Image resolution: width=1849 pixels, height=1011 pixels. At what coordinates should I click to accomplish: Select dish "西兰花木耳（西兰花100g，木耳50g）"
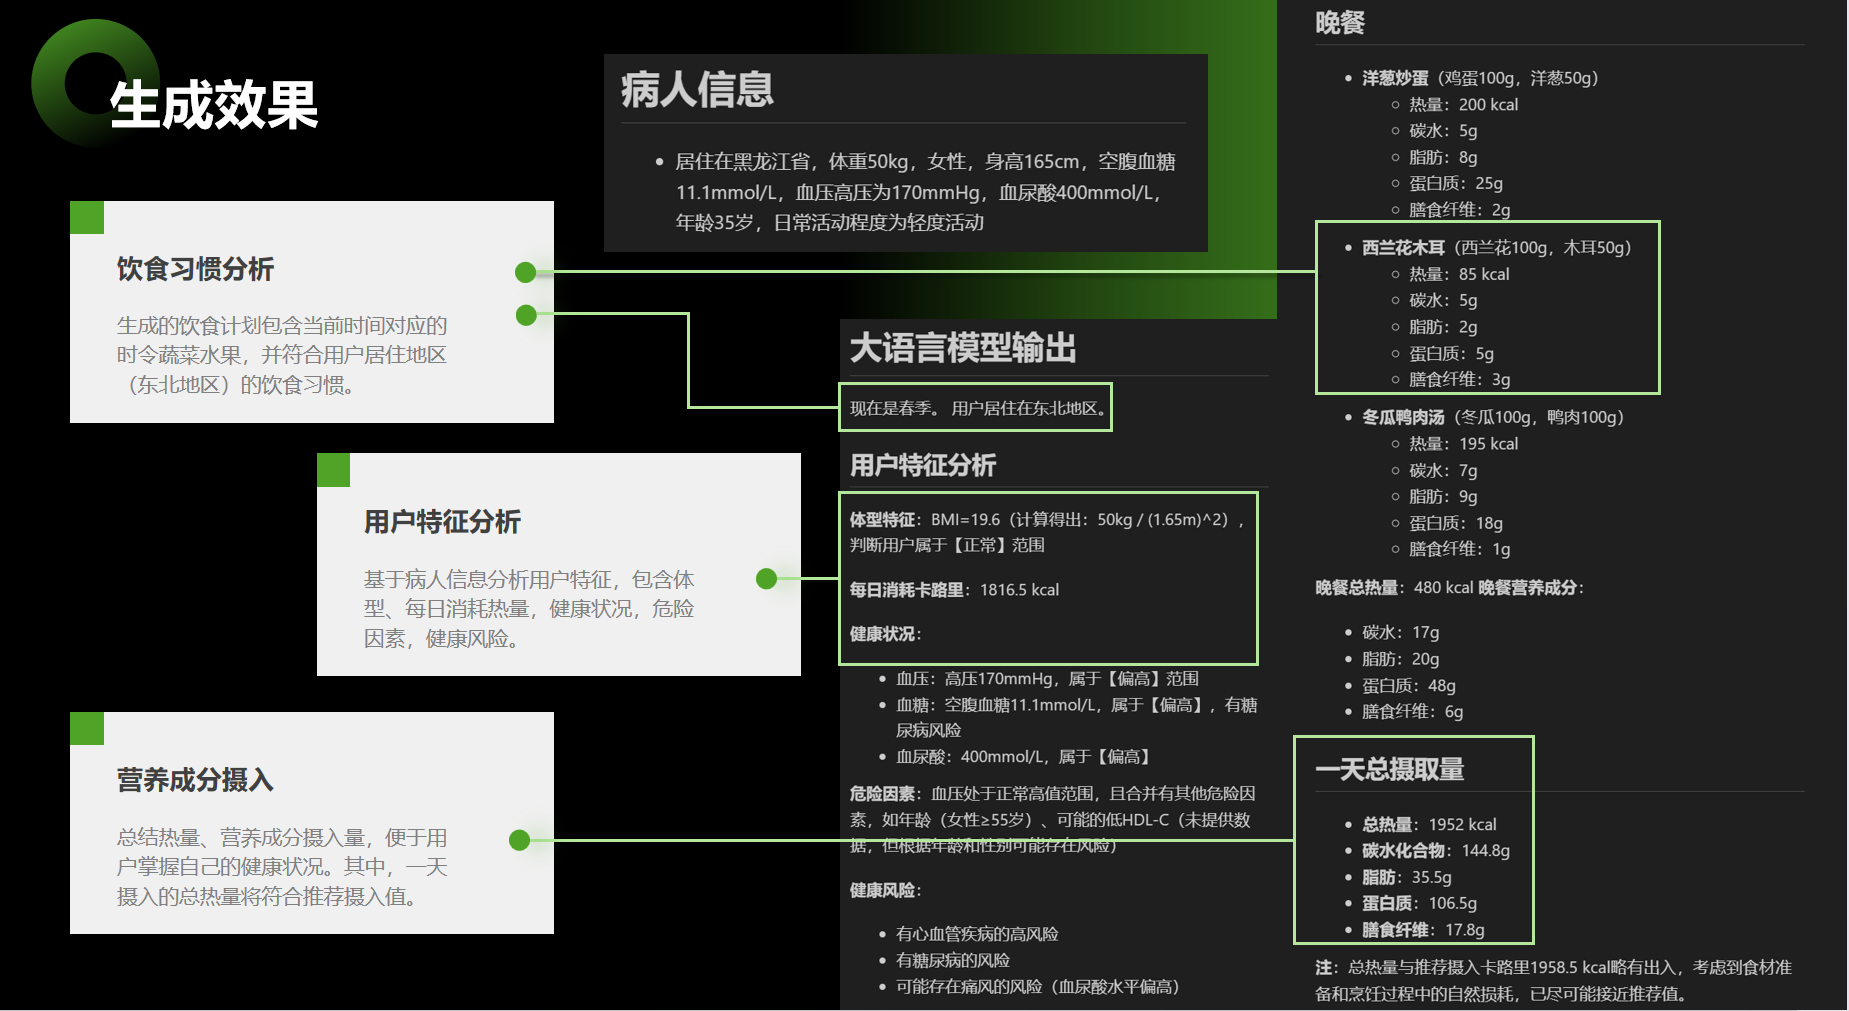tap(1500, 248)
